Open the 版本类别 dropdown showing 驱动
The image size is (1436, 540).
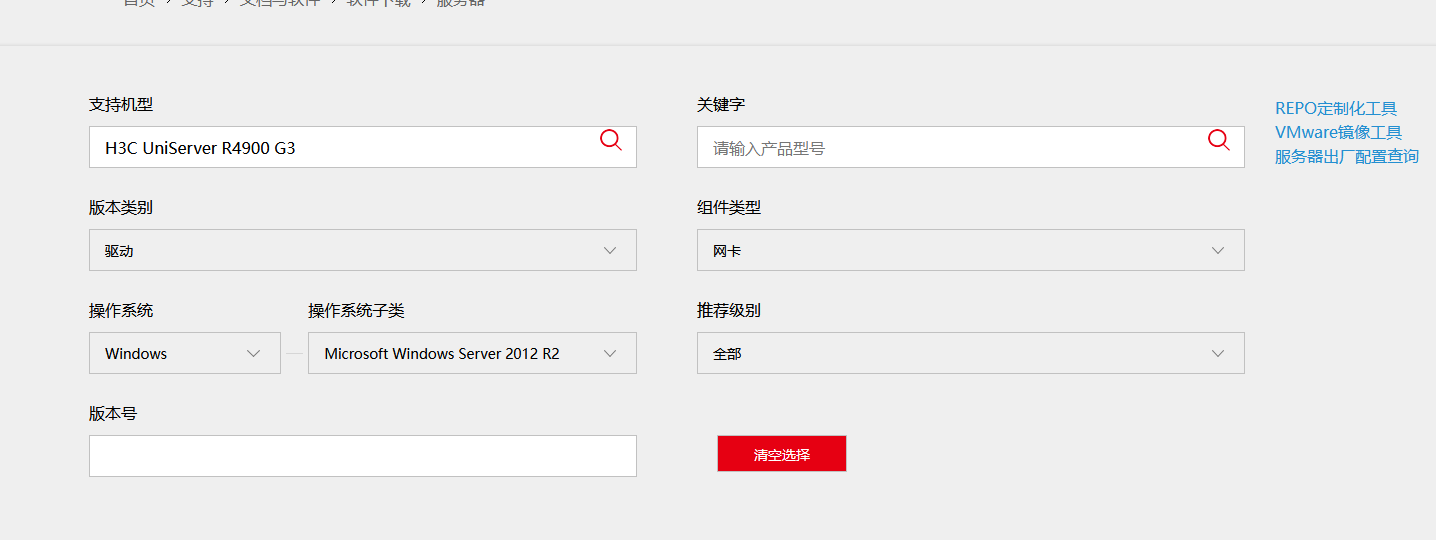point(363,250)
